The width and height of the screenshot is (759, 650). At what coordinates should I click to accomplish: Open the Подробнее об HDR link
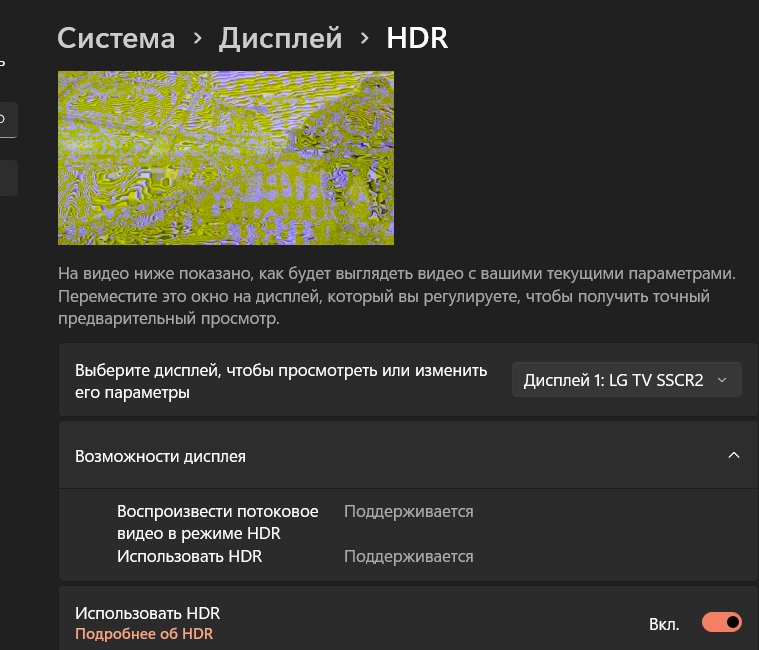tap(144, 634)
